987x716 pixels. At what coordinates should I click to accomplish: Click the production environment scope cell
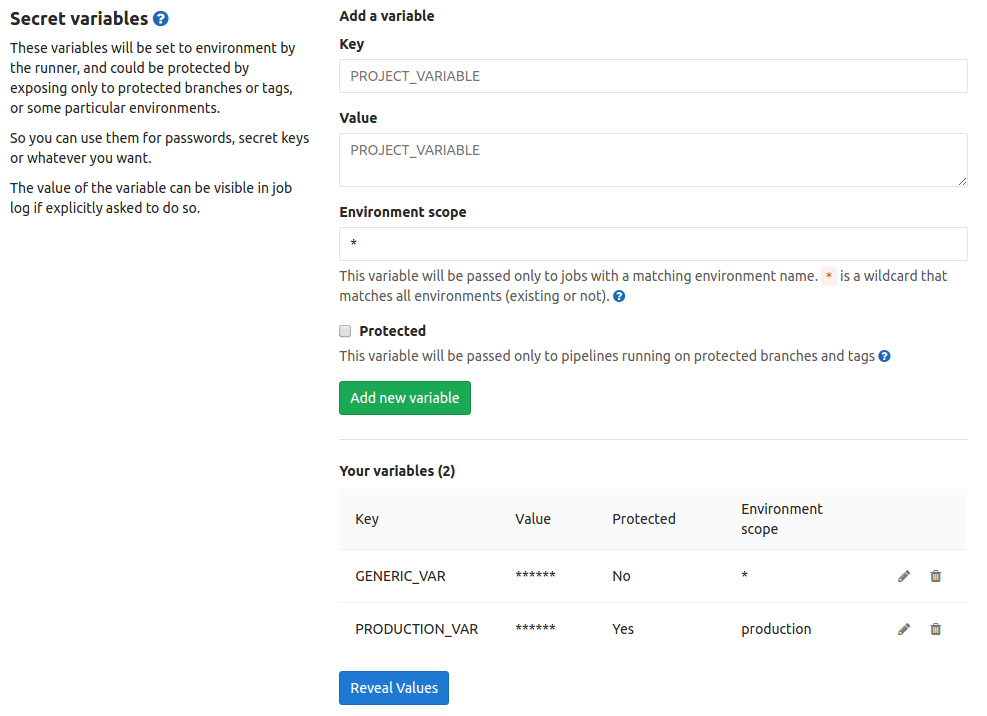pyautogui.click(x=776, y=629)
